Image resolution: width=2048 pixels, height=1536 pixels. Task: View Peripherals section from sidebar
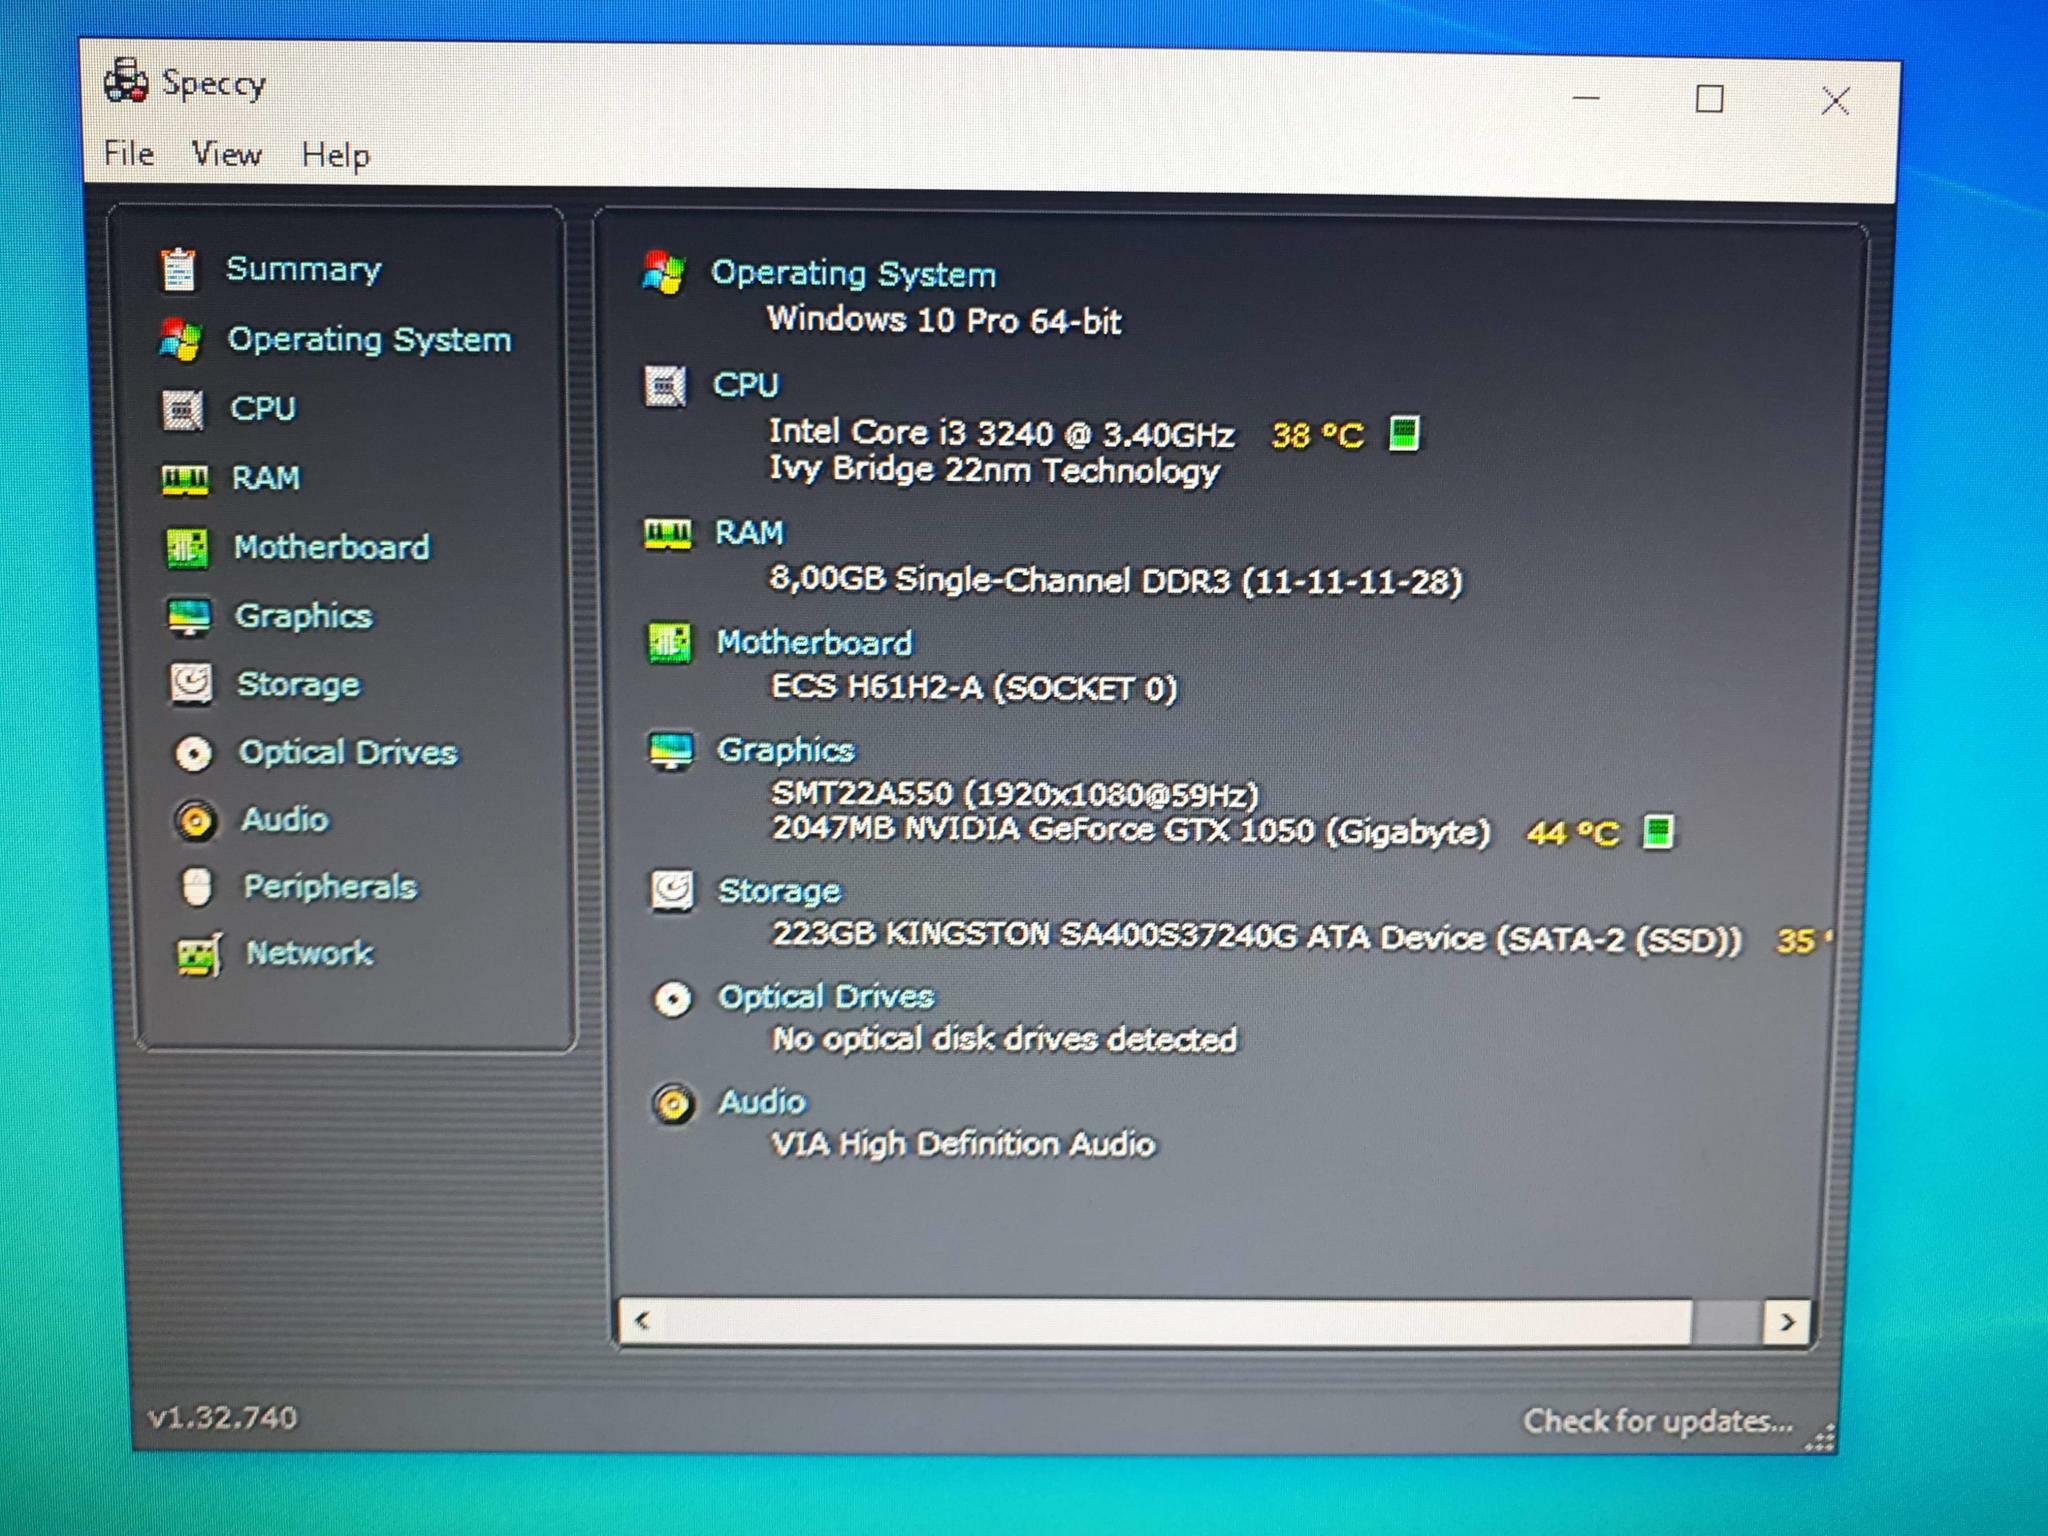pos(331,887)
